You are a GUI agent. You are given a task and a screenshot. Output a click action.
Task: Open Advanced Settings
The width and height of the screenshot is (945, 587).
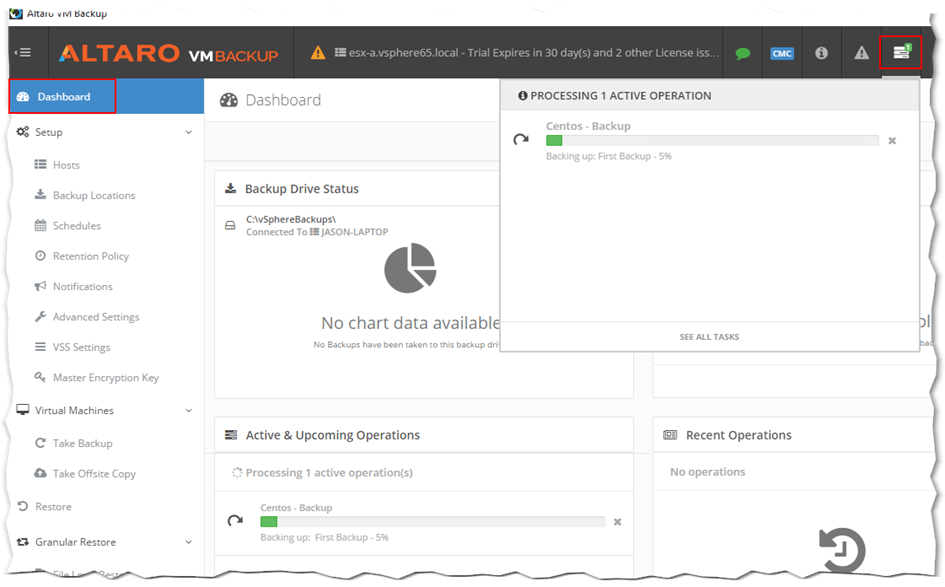96,317
